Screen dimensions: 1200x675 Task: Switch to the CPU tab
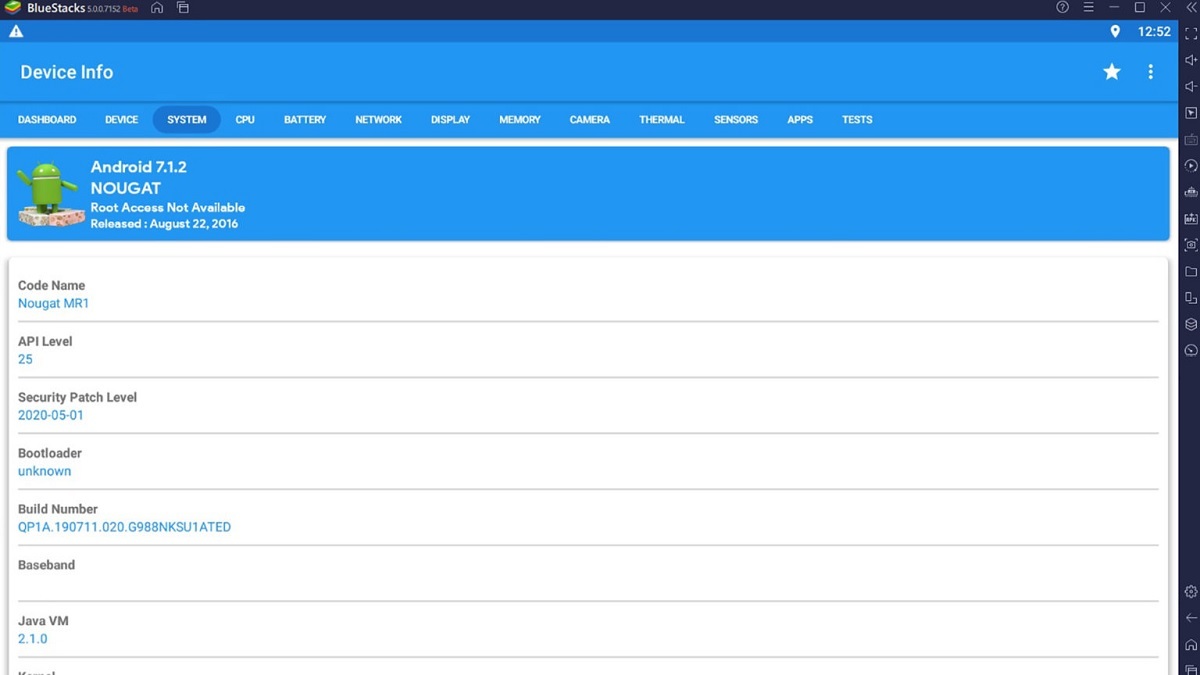tap(245, 120)
